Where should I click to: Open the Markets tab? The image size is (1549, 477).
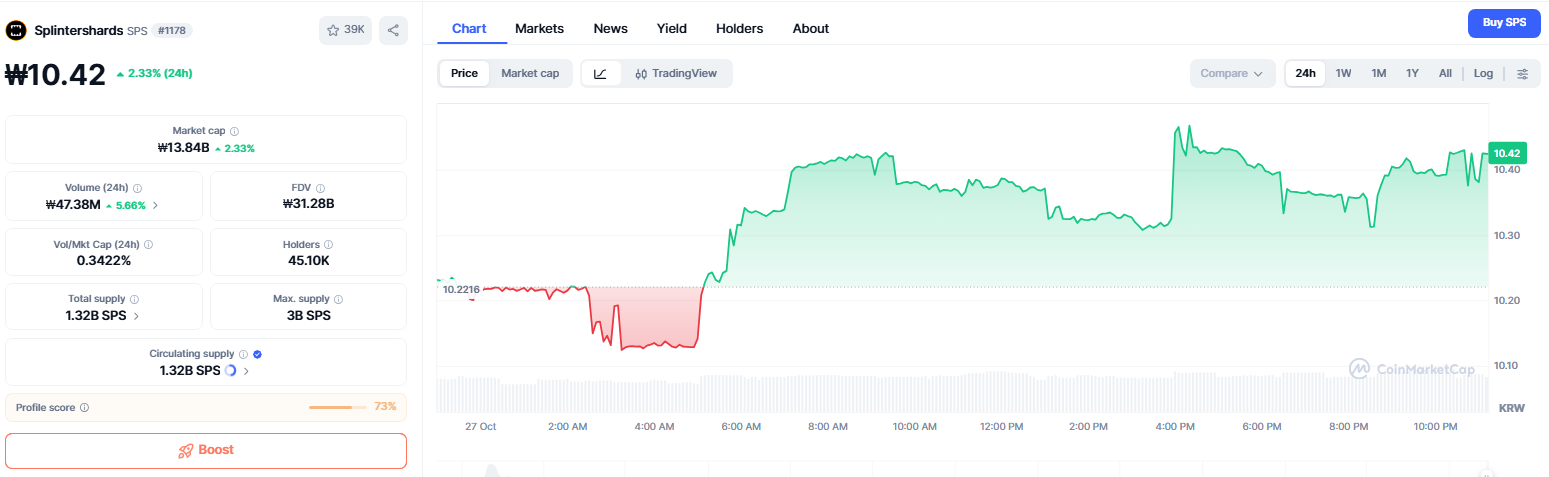point(539,28)
